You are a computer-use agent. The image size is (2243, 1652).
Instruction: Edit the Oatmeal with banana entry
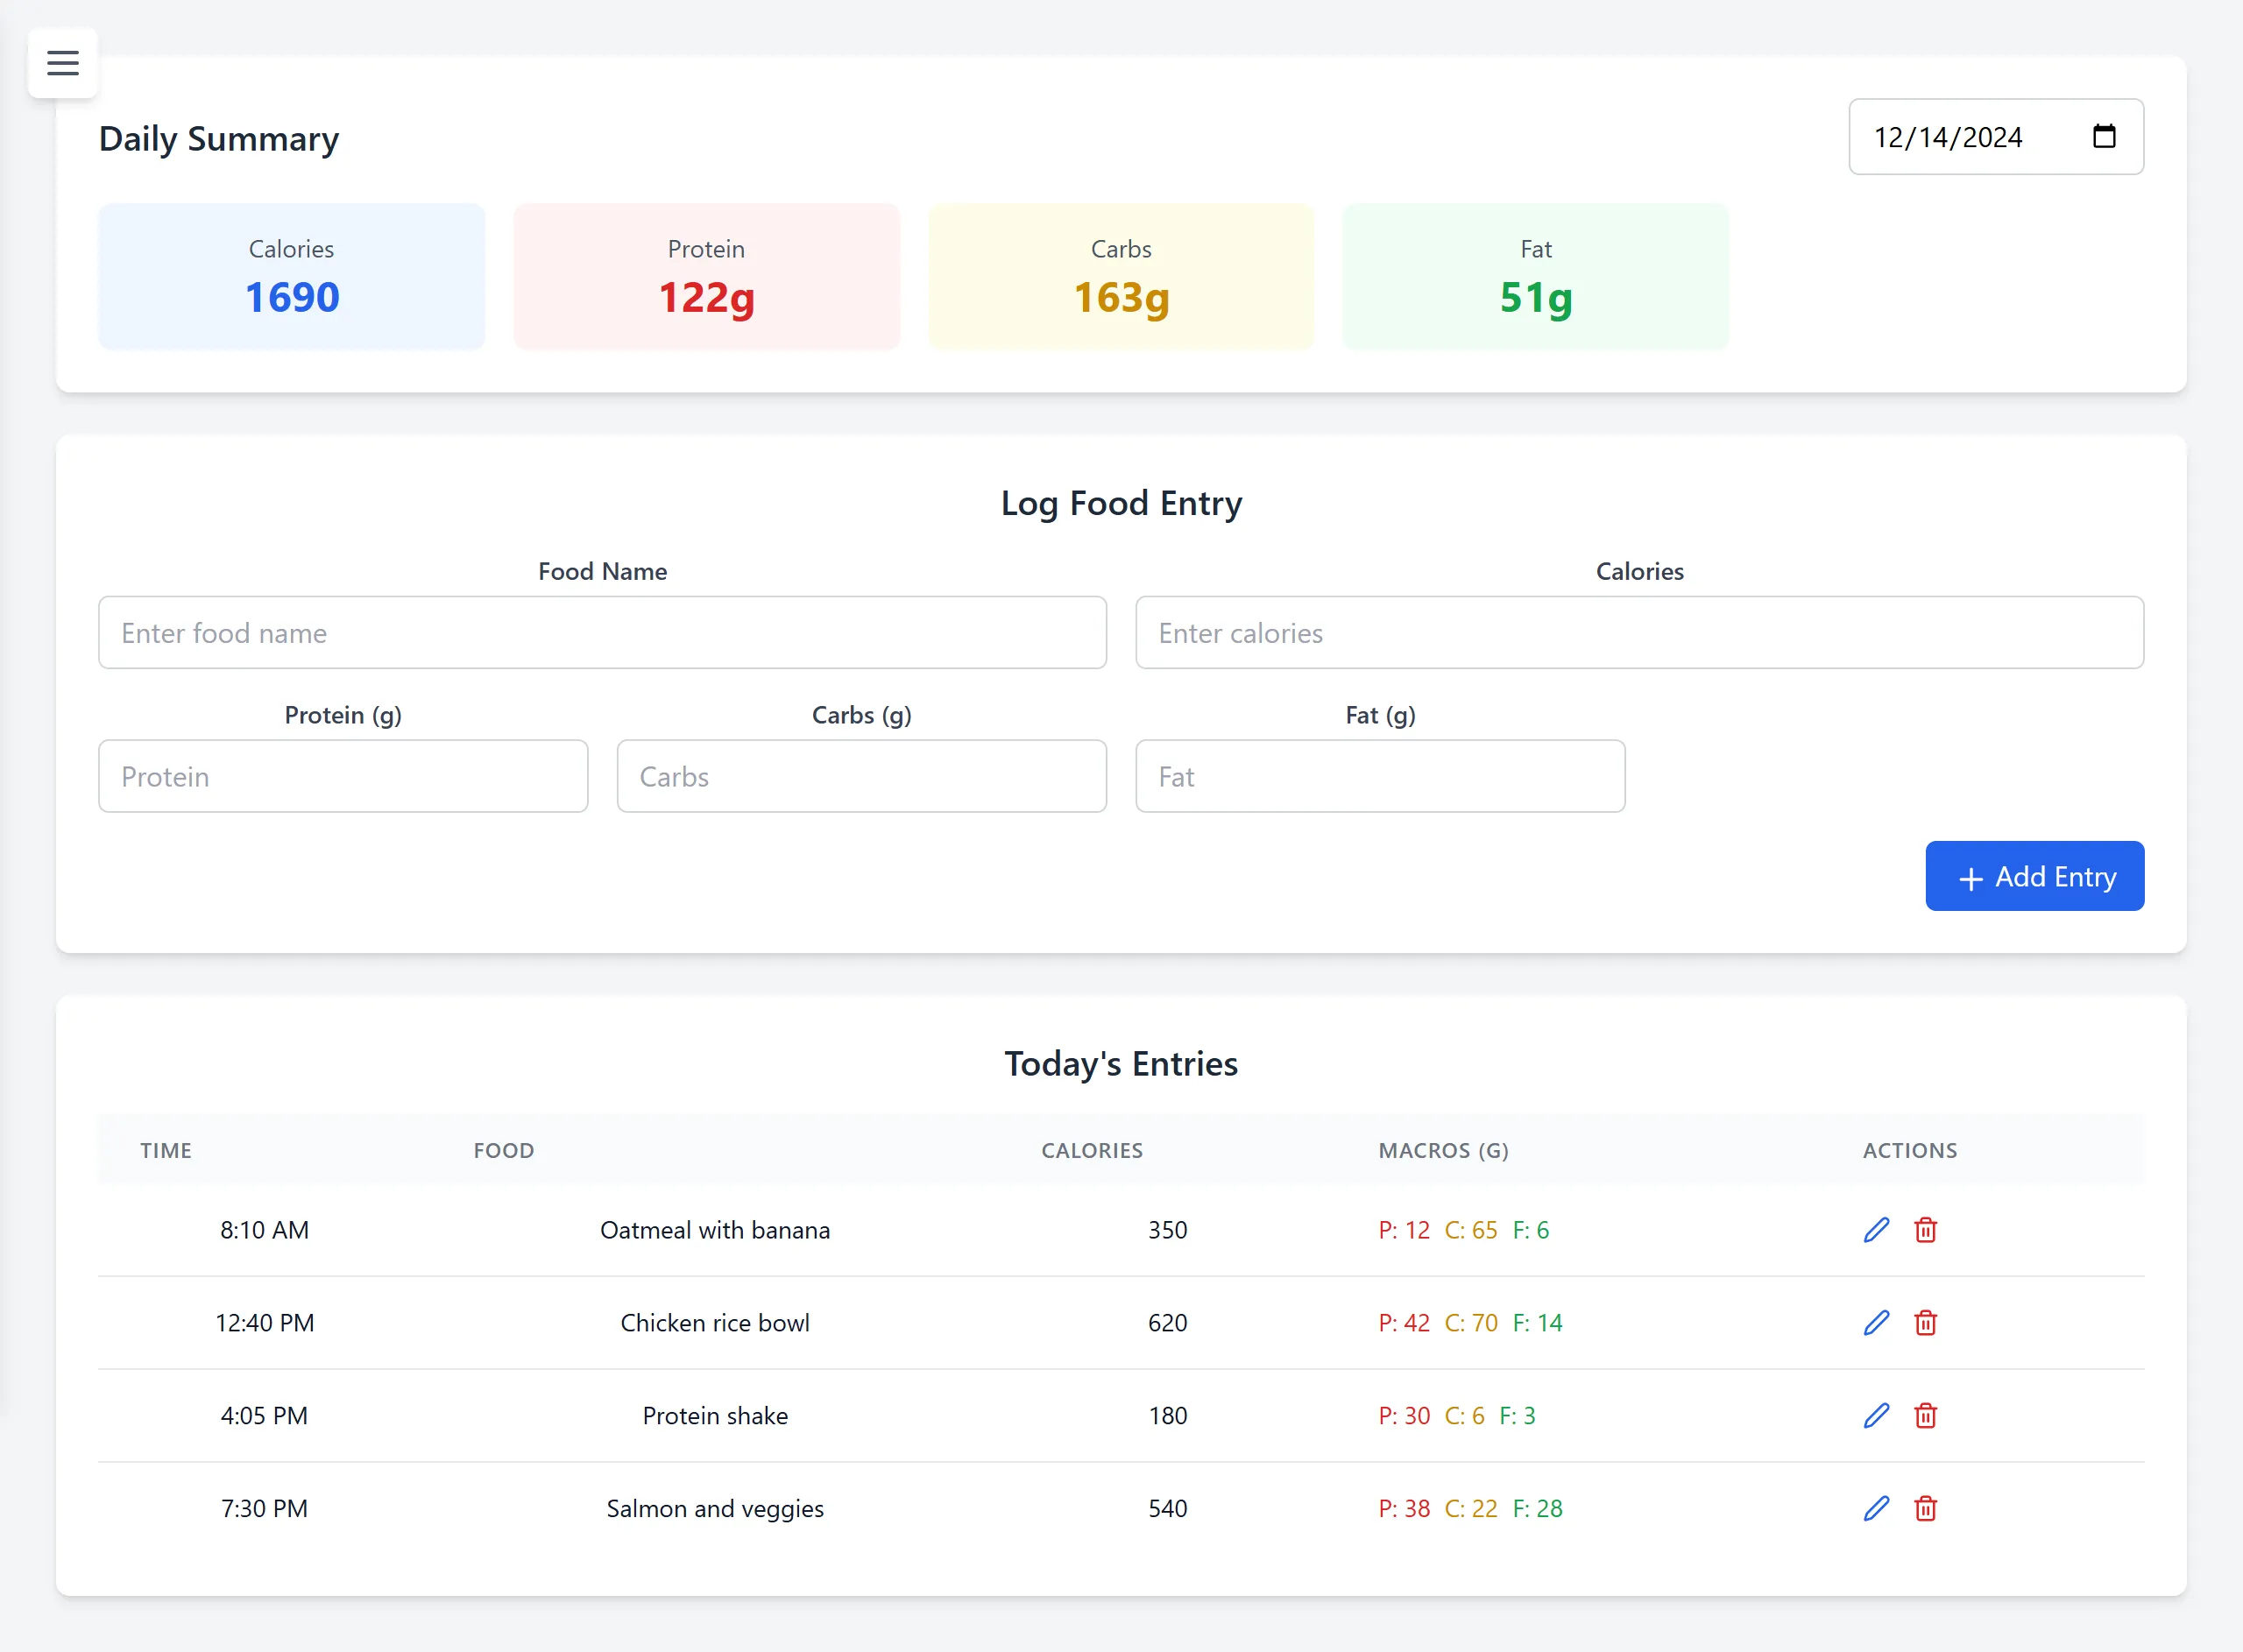pos(1877,1230)
